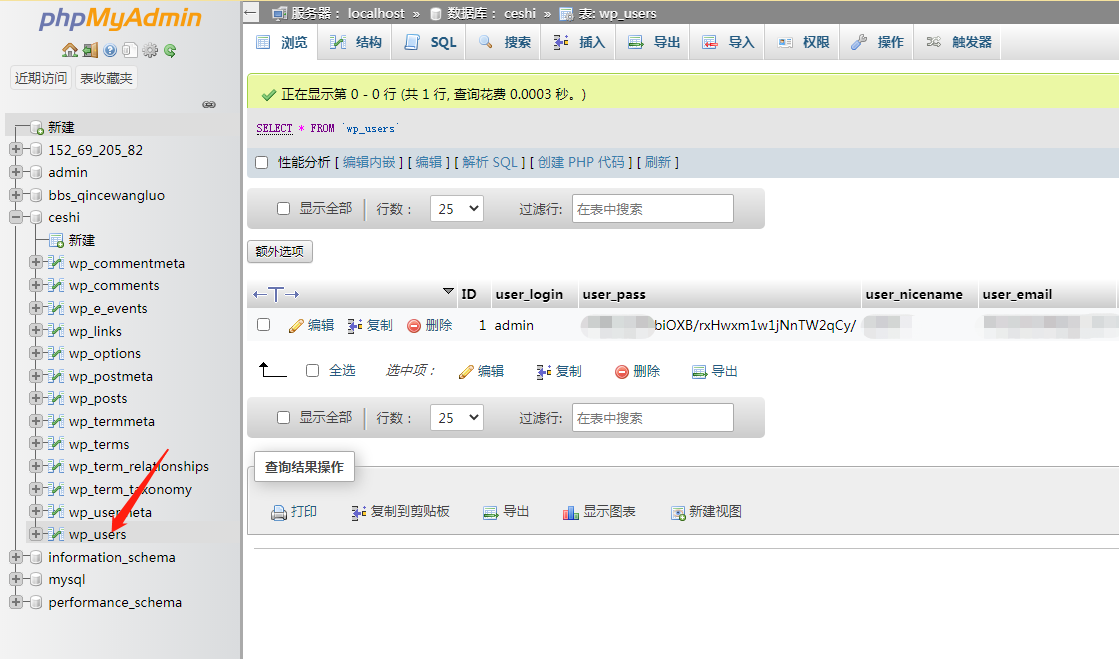The width and height of the screenshot is (1119, 659).
Task: Open the 插入 tab
Action: 579,42
